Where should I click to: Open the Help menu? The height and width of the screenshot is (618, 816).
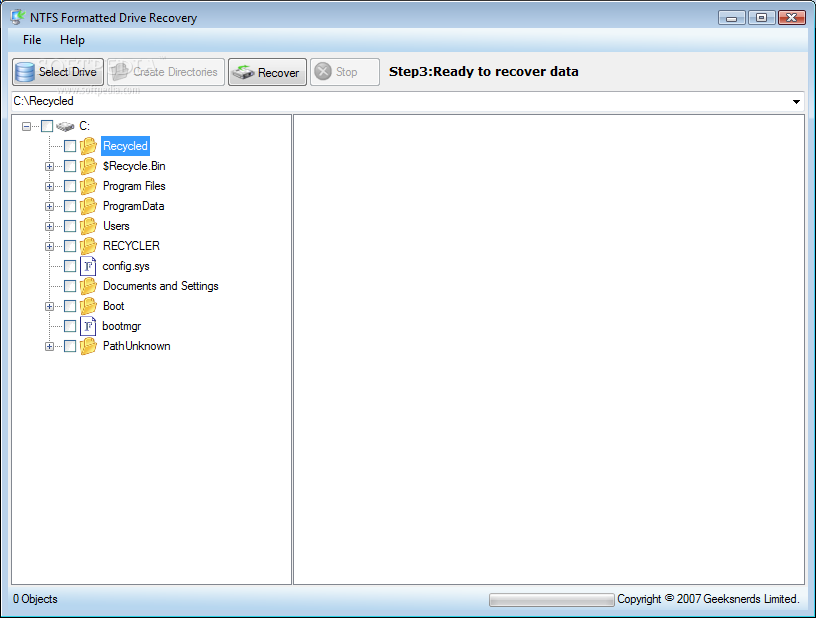click(x=72, y=40)
